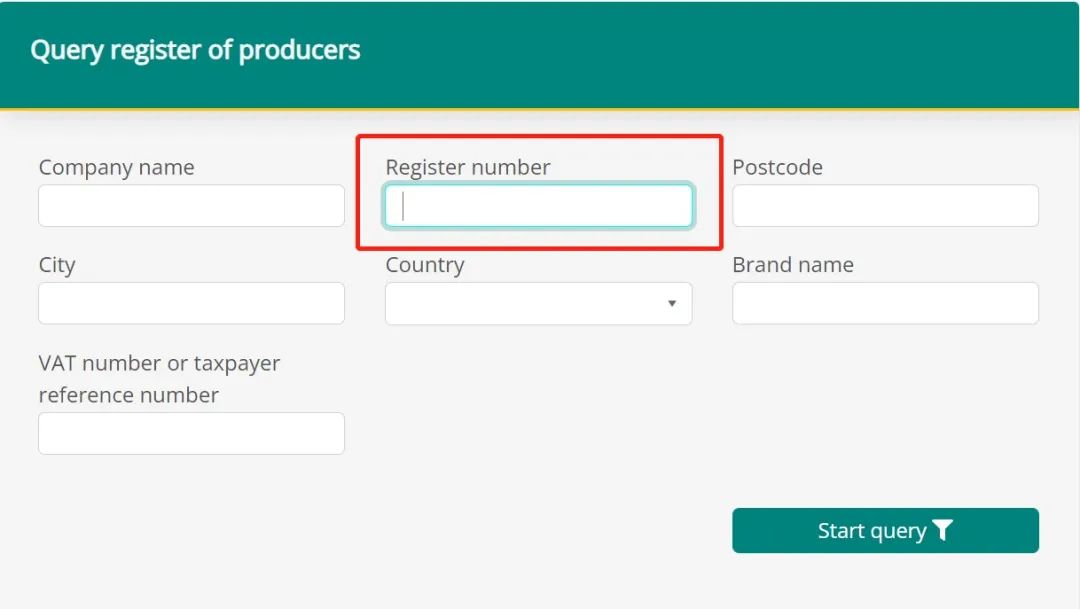The width and height of the screenshot is (1080, 609).
Task: Click the "Country" label text
Action: coord(425,265)
